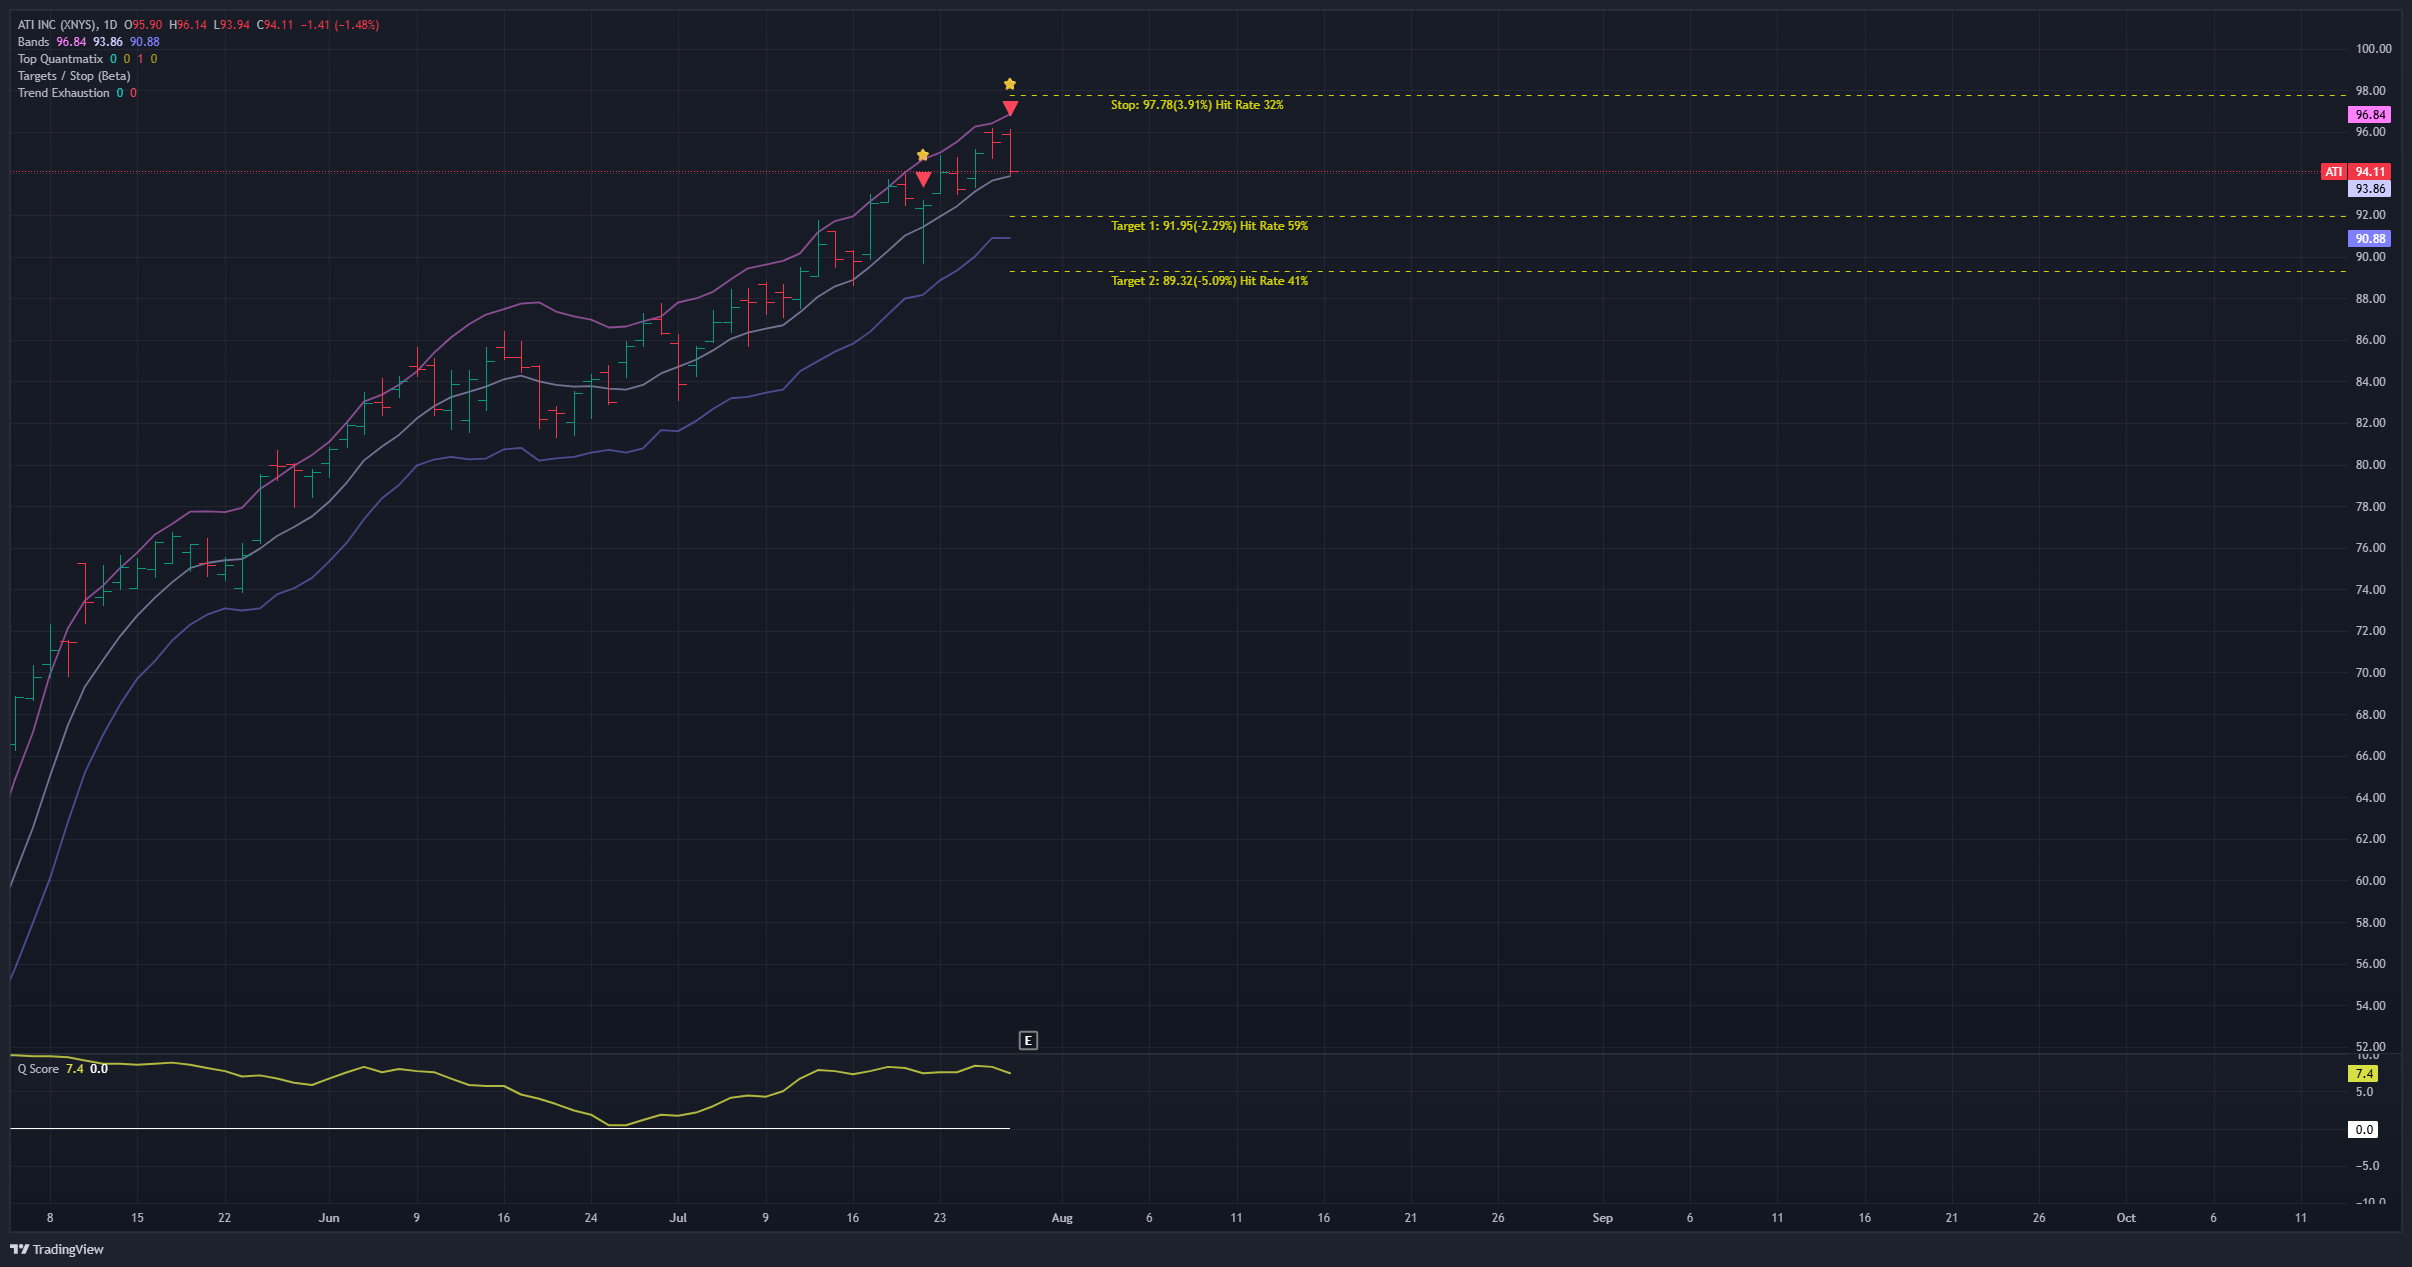Click the Target 2 89.32 label
The width and height of the screenshot is (2412, 1267).
[1209, 281]
